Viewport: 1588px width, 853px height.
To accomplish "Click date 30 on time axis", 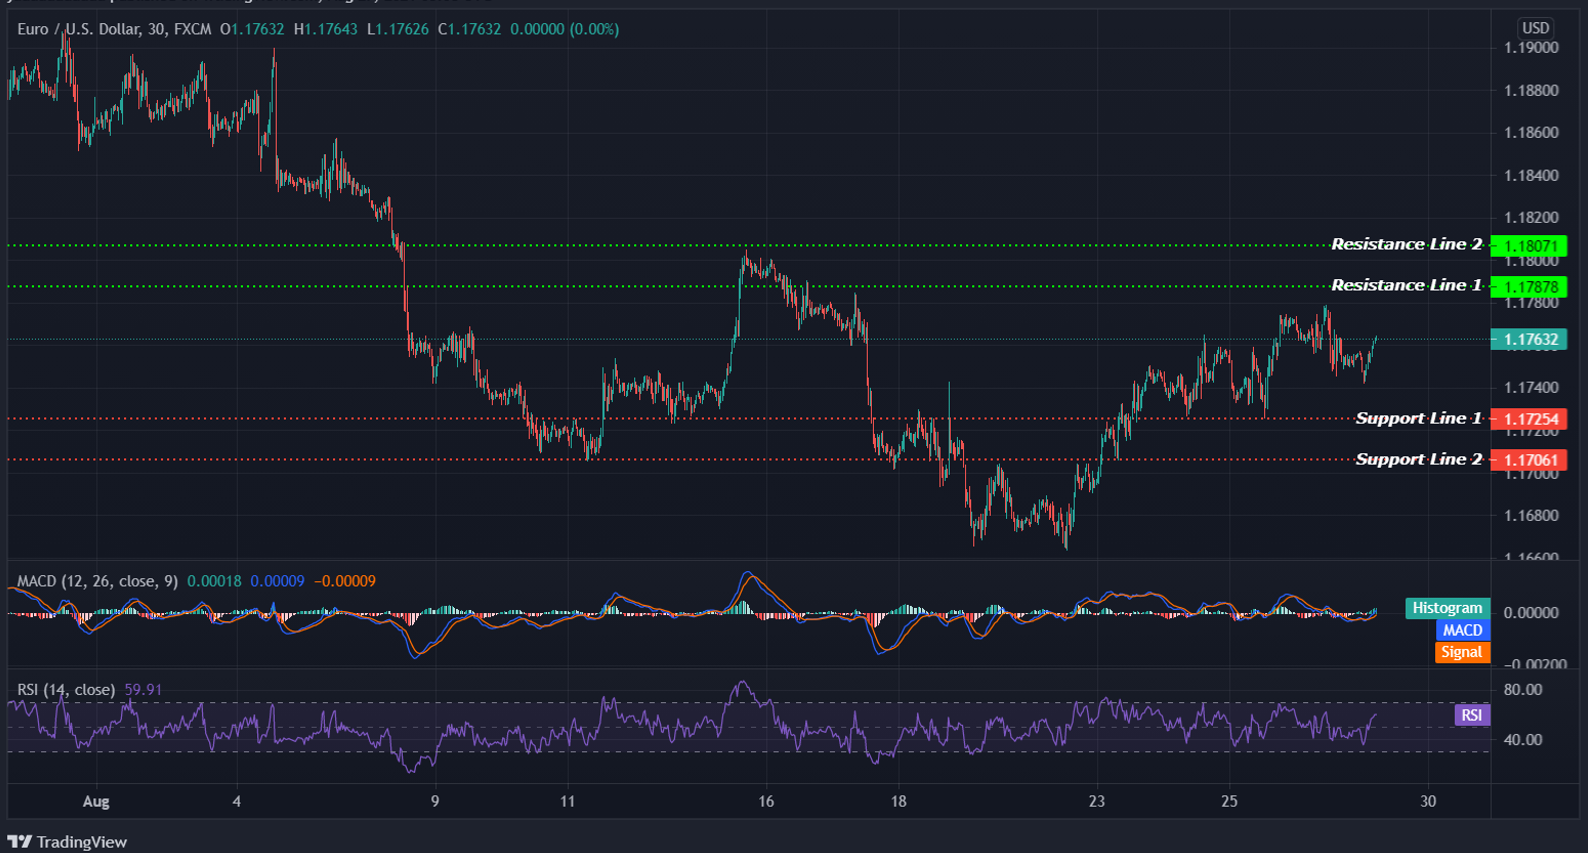I will pyautogui.click(x=1428, y=801).
